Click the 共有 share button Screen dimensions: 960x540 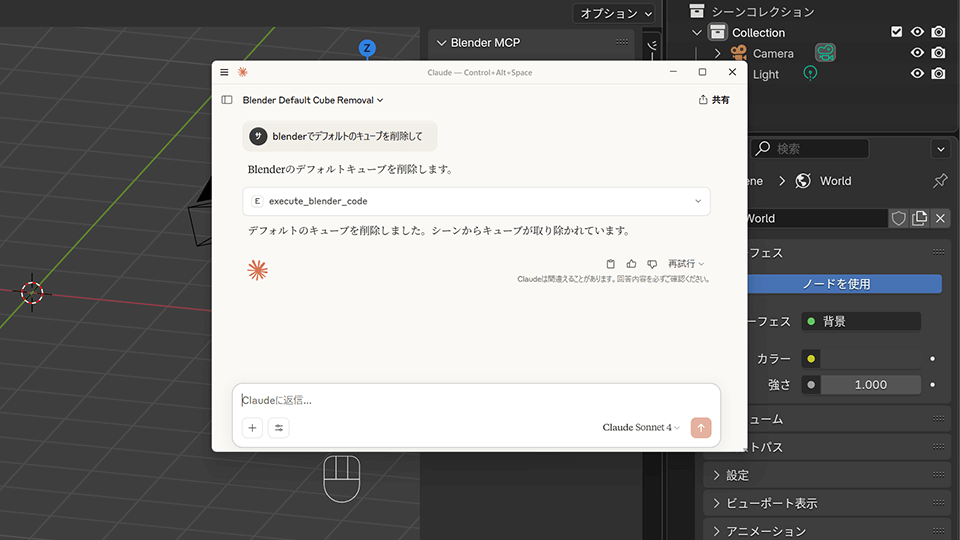tap(714, 100)
